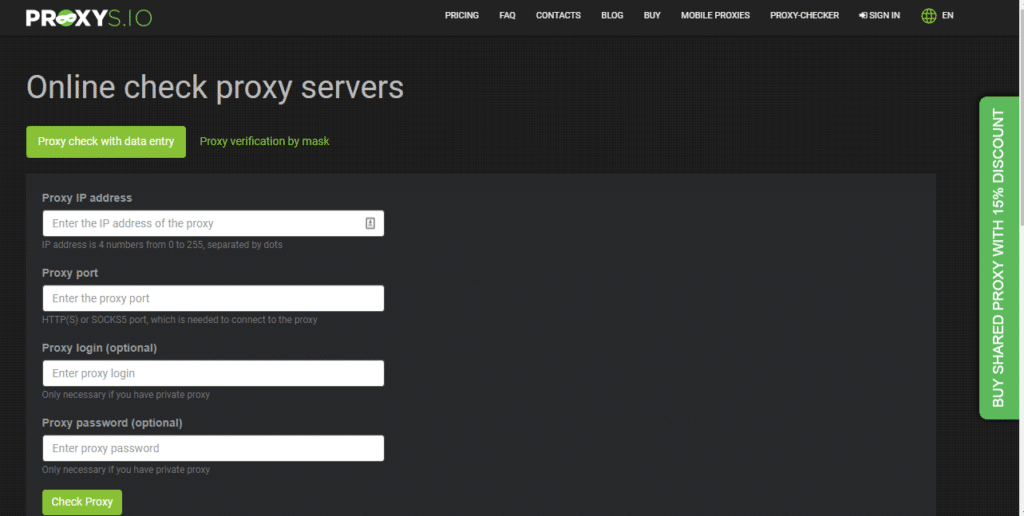This screenshot has height=516, width=1024.
Task: Open PROXY-CHECKER page
Action: (805, 16)
